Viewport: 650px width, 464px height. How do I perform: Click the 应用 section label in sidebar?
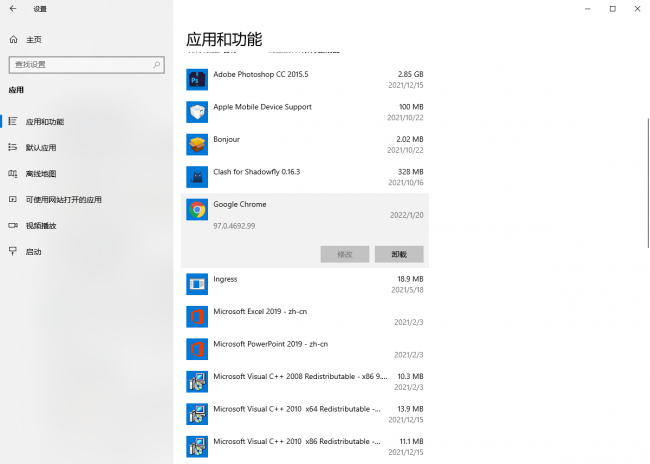16,90
